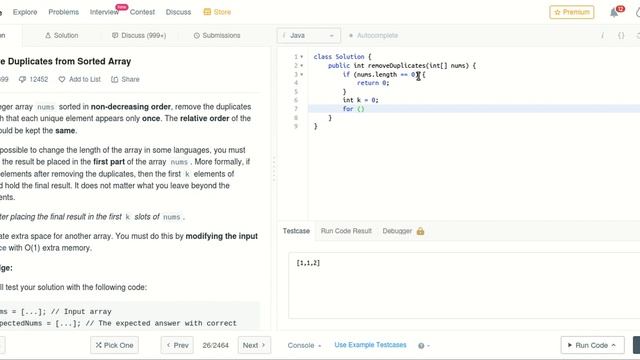Click the curly braces format icon
Image resolution: width=640 pixels, height=360 pixels.
pos(621,36)
